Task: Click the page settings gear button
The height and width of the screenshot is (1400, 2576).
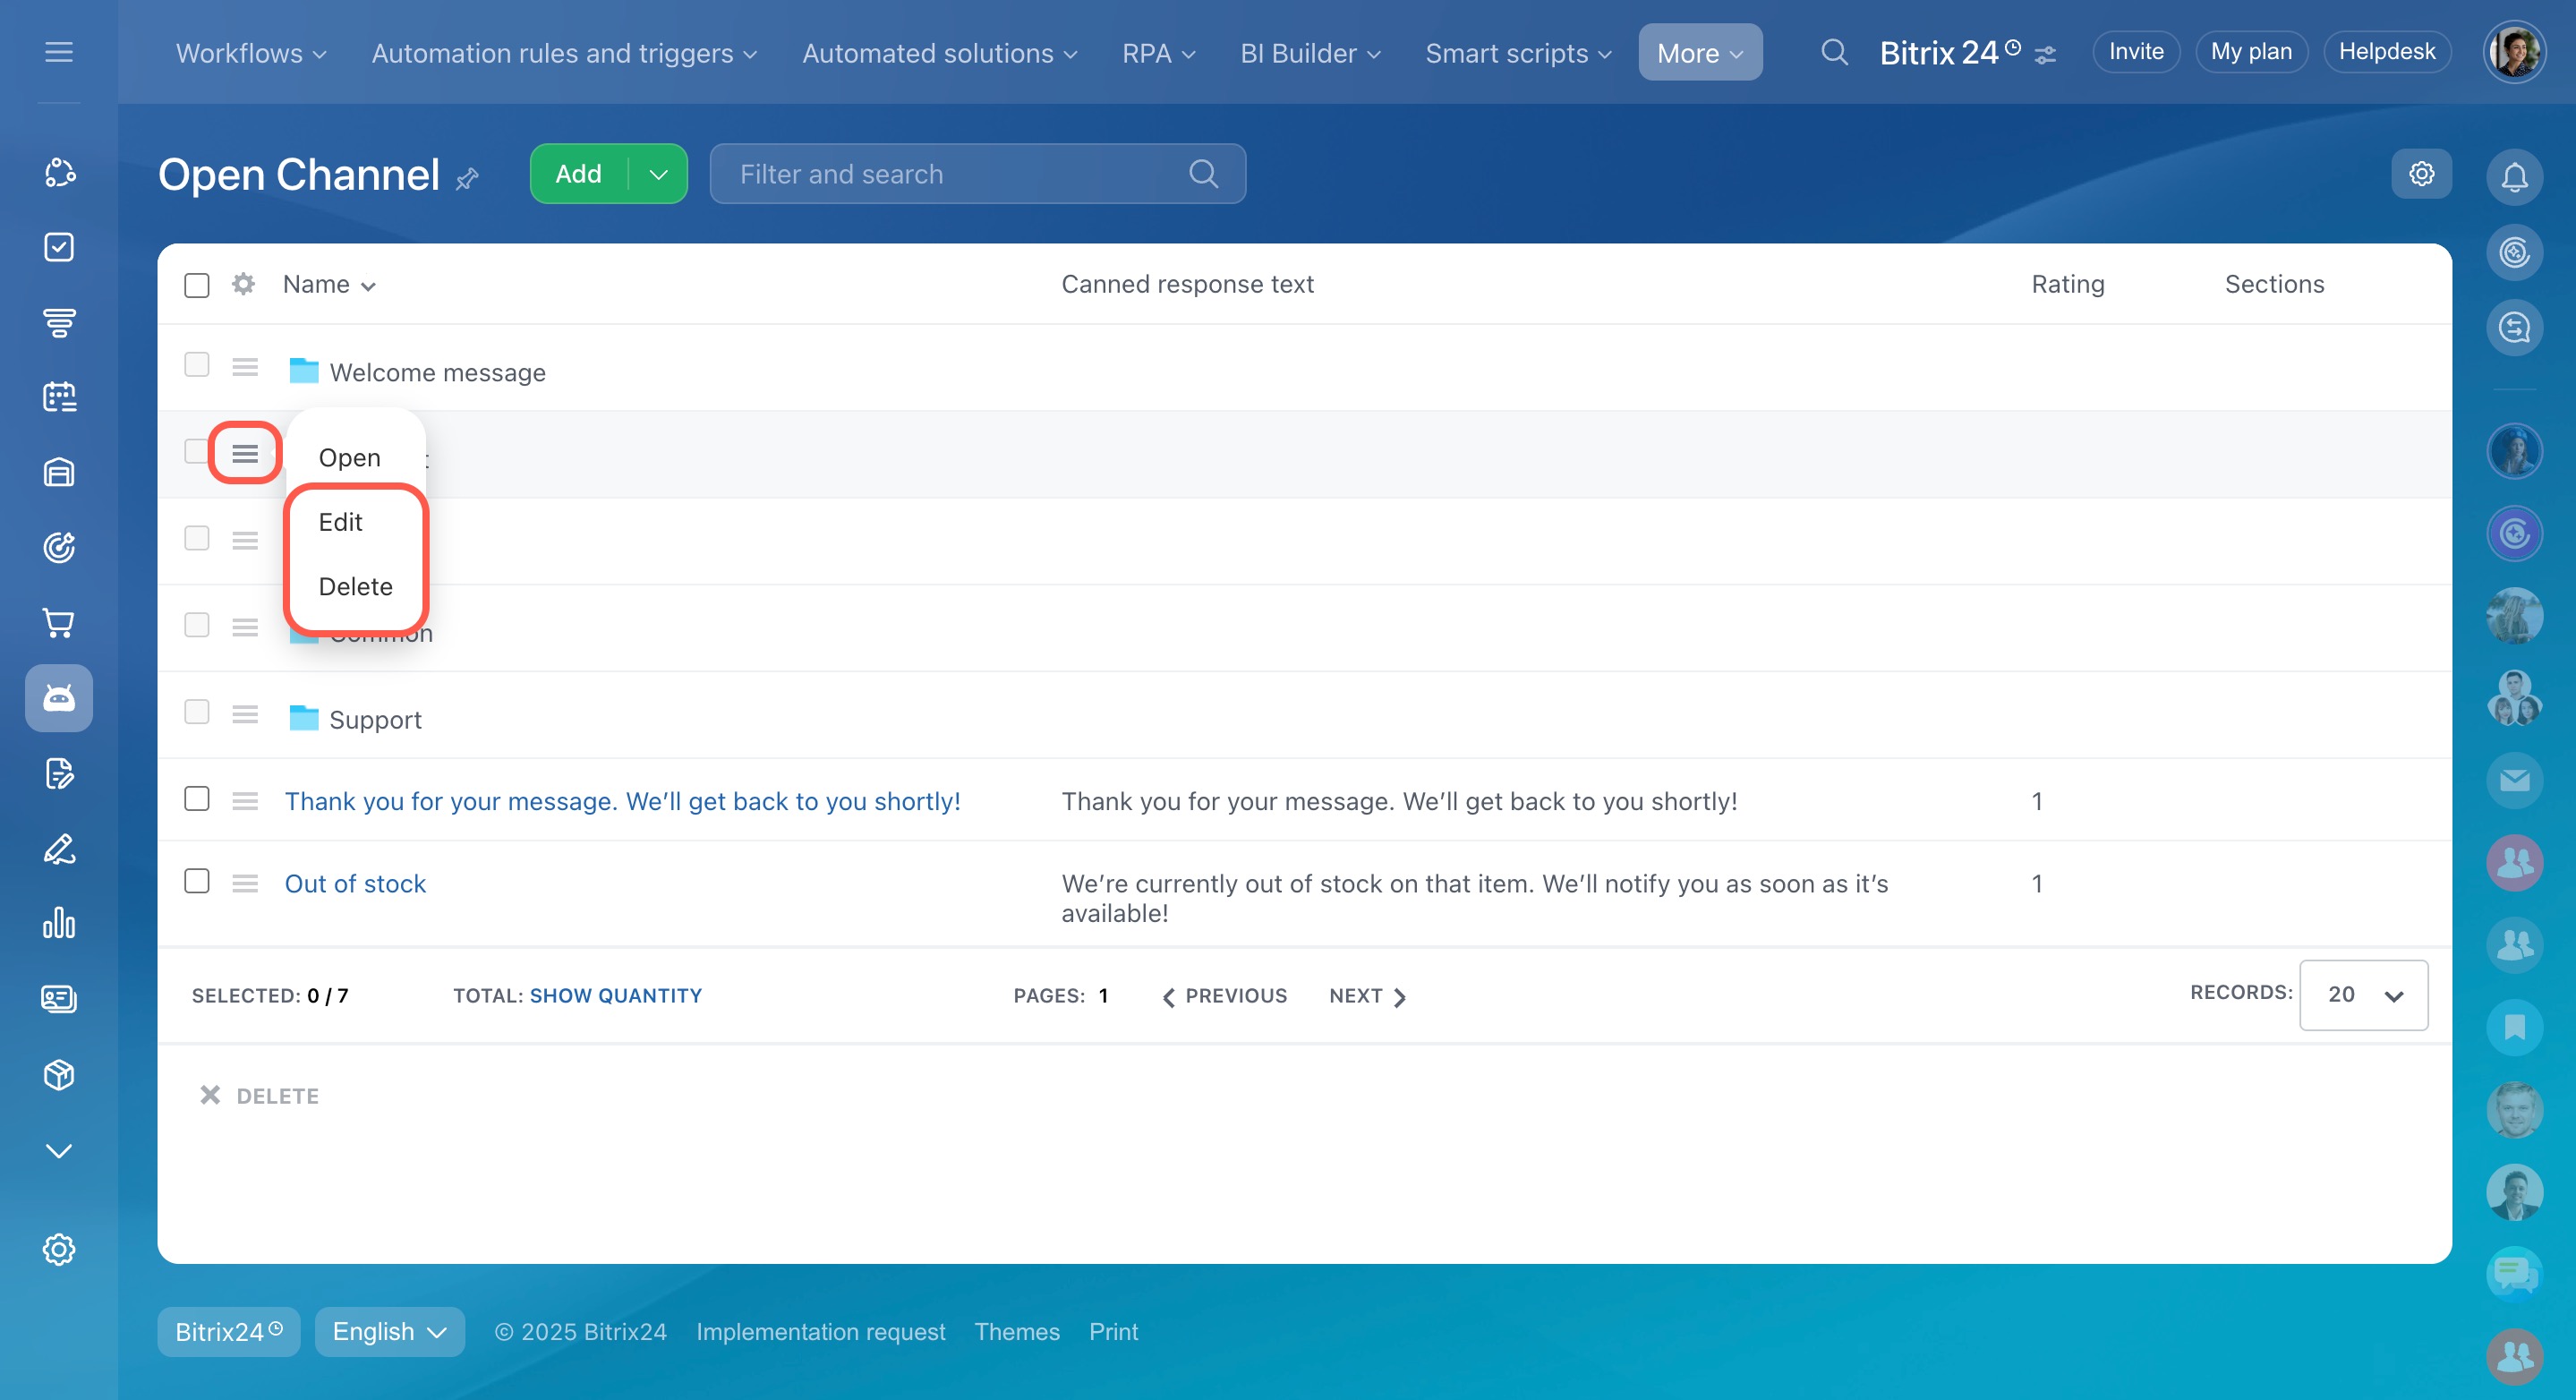Action: point(2421,174)
